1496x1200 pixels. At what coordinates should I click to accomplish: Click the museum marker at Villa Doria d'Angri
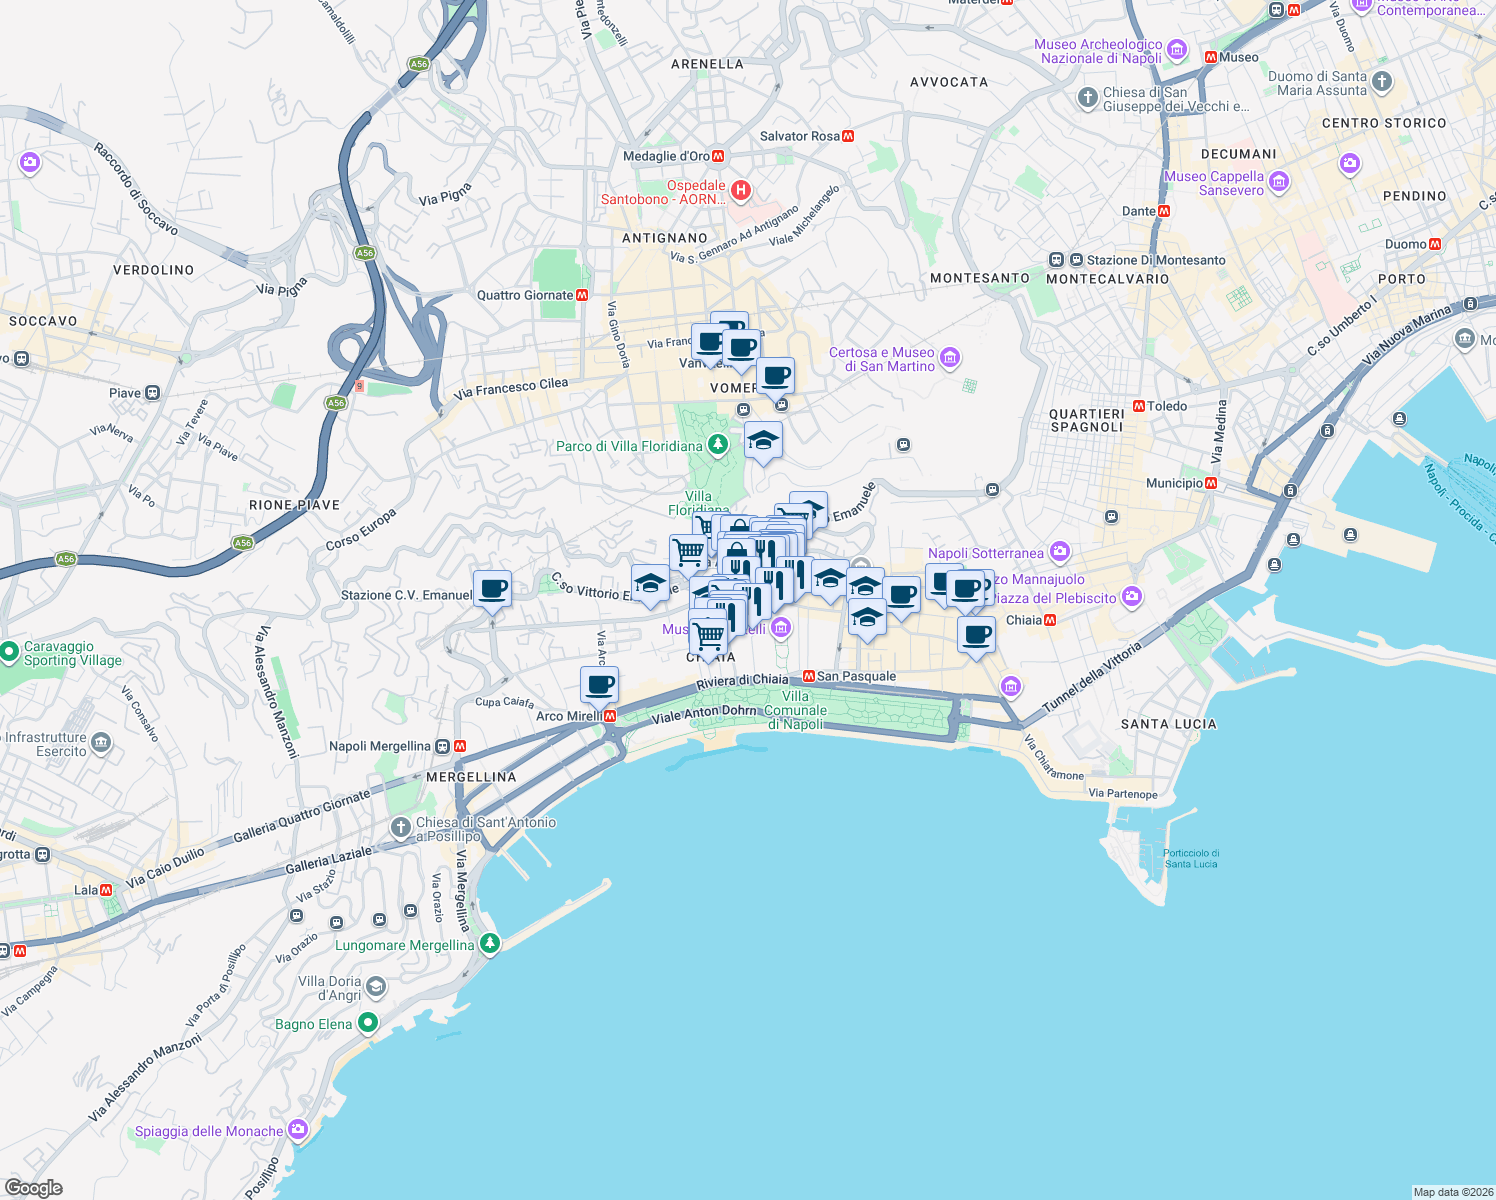(x=376, y=986)
